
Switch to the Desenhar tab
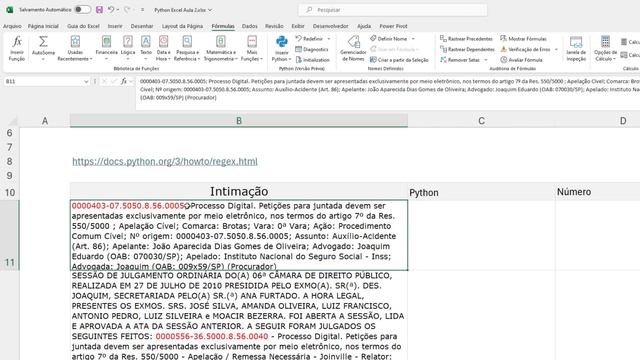[142, 26]
